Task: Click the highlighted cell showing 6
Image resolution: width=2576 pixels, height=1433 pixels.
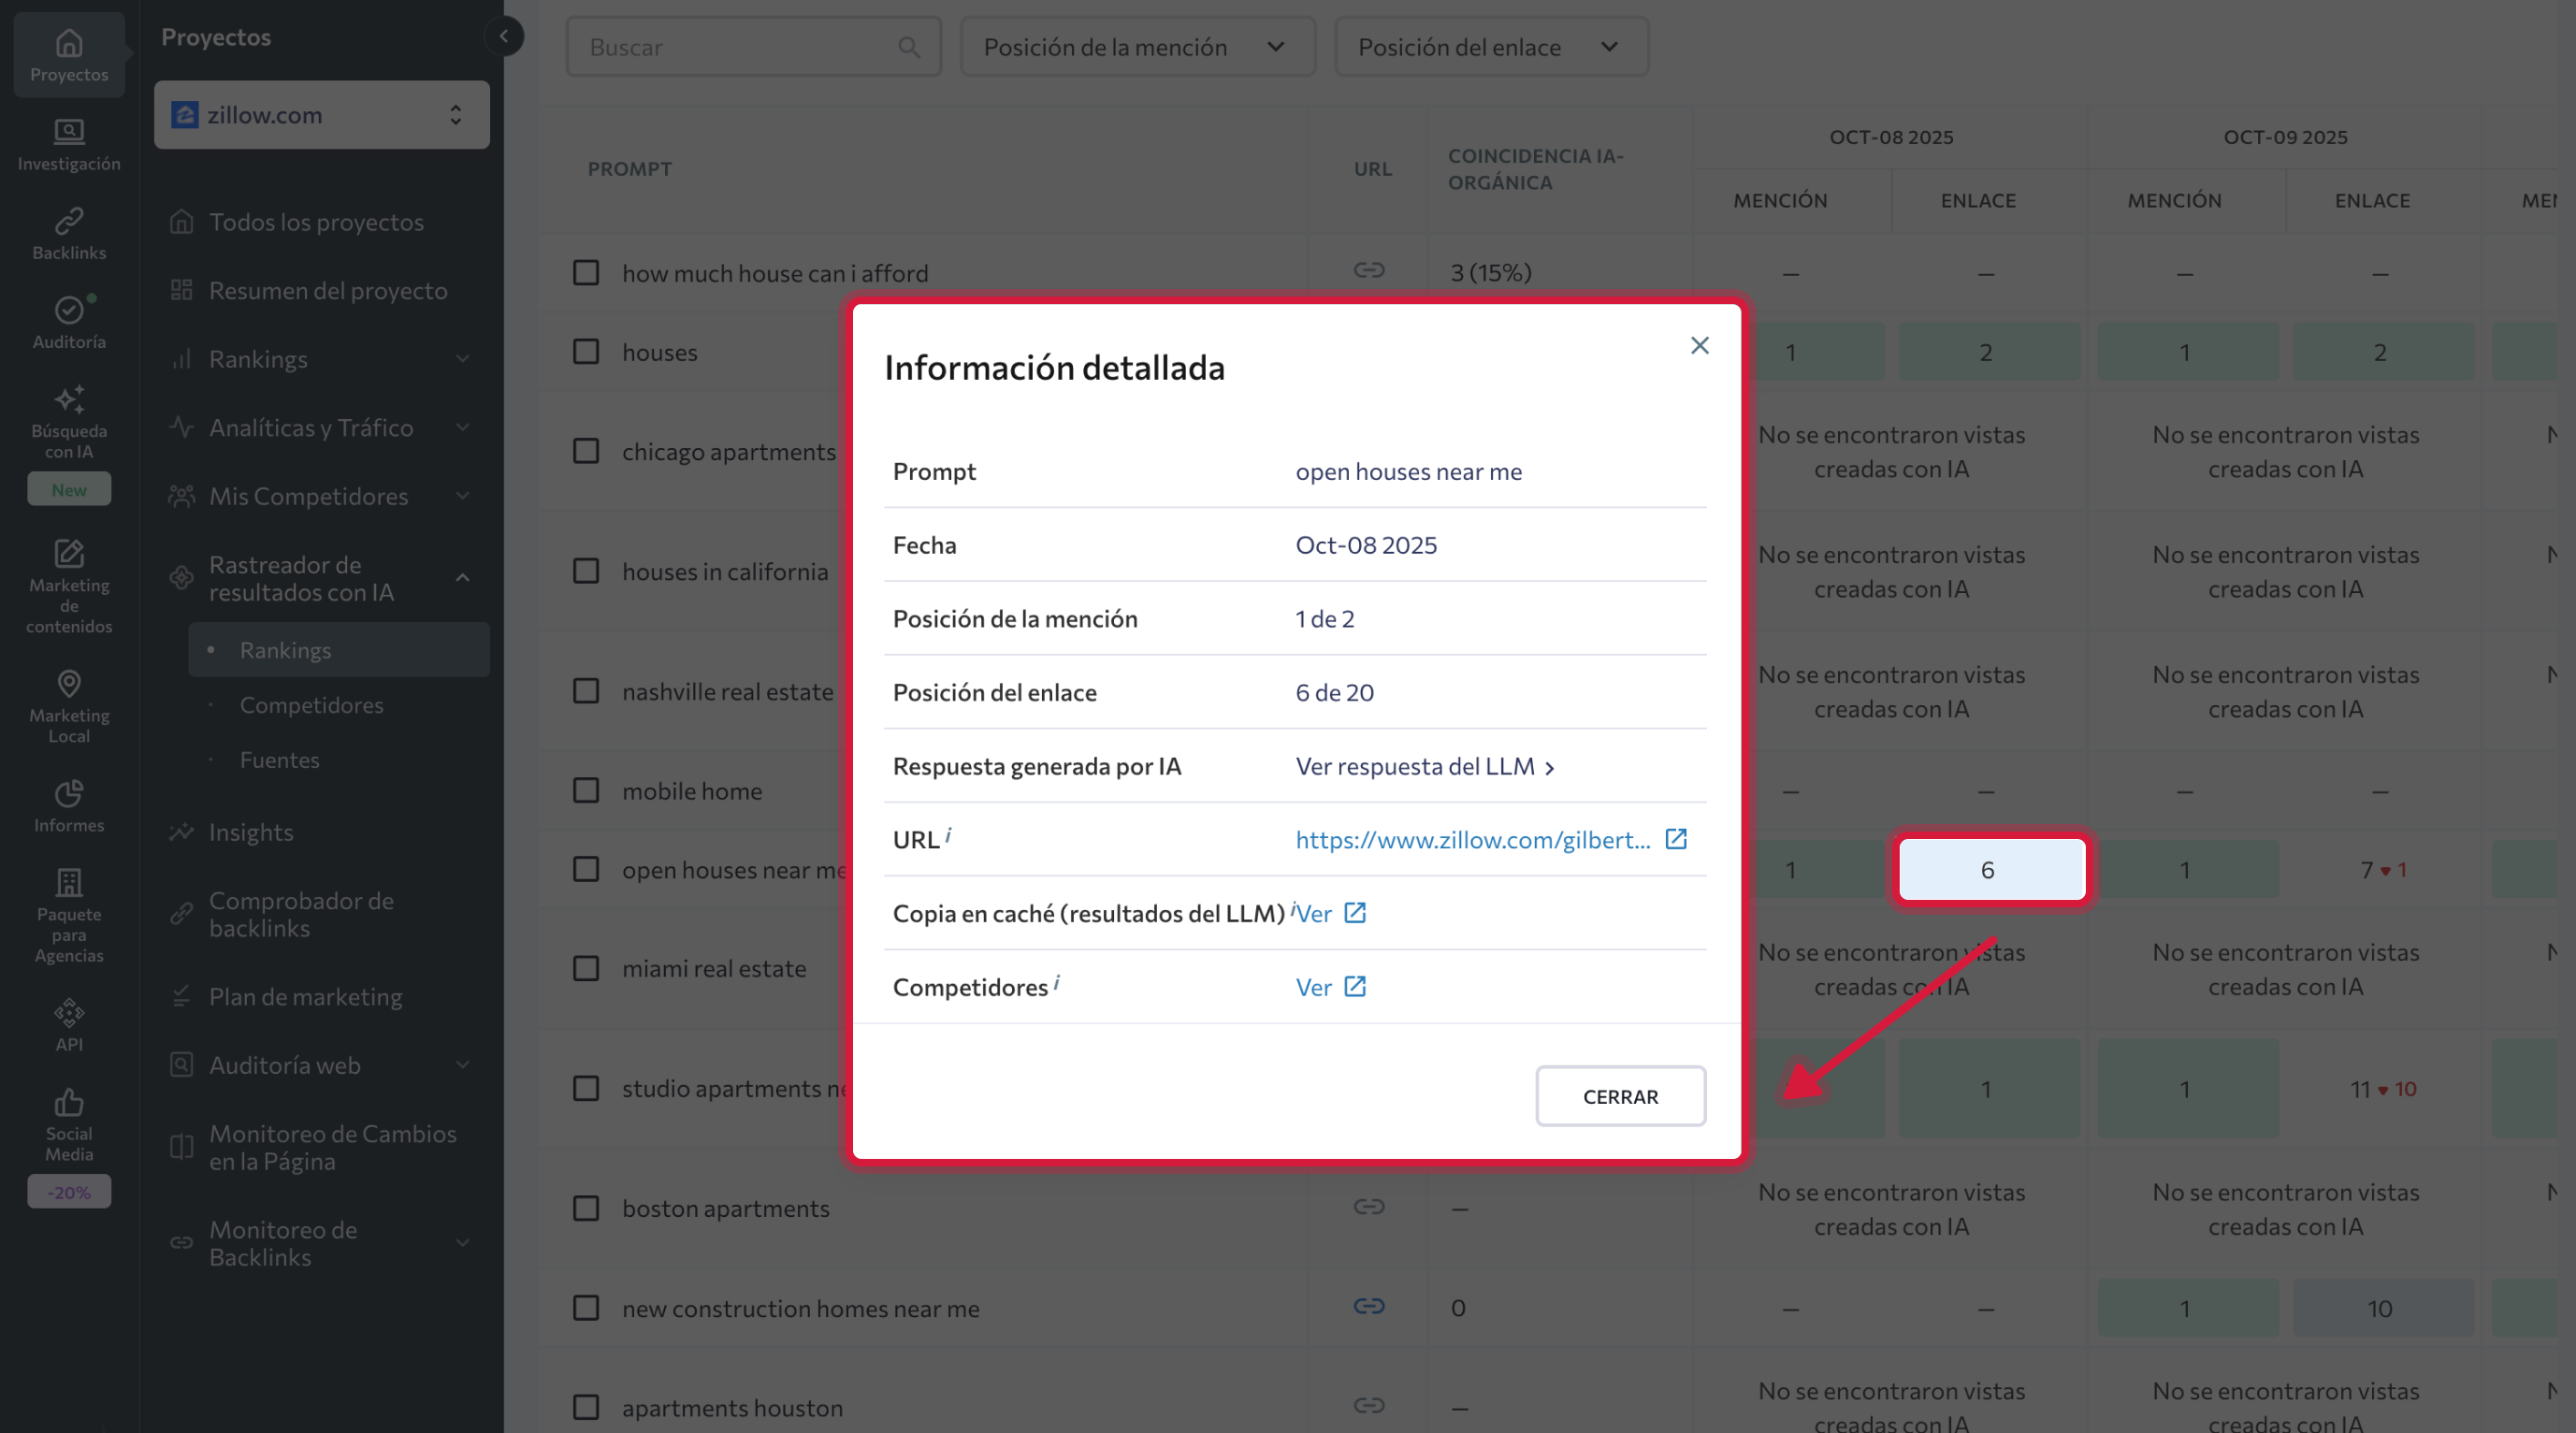Action: click(x=1989, y=869)
